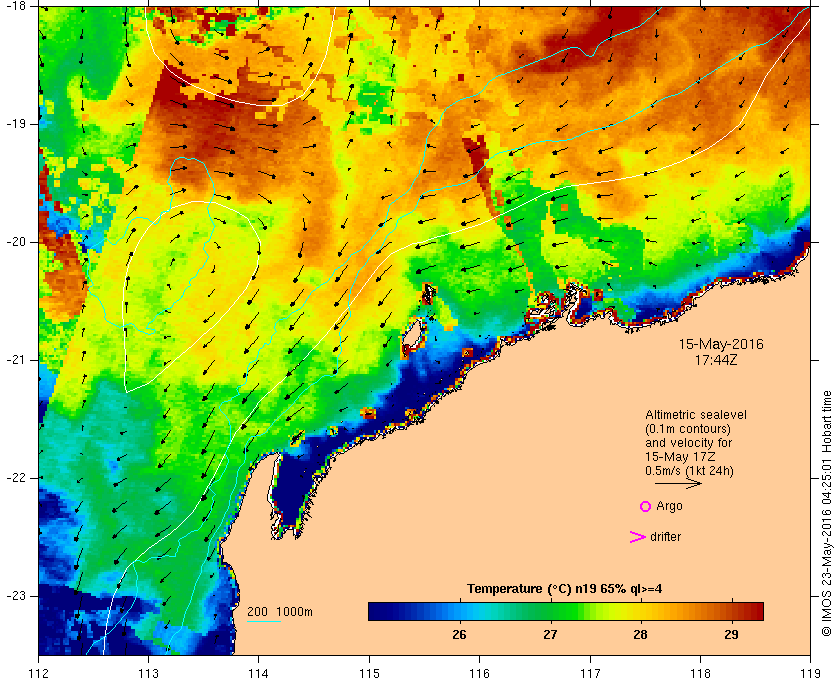The height and width of the screenshot is (680, 840).
Task: Click the longitude label 114
Action: tap(258, 672)
